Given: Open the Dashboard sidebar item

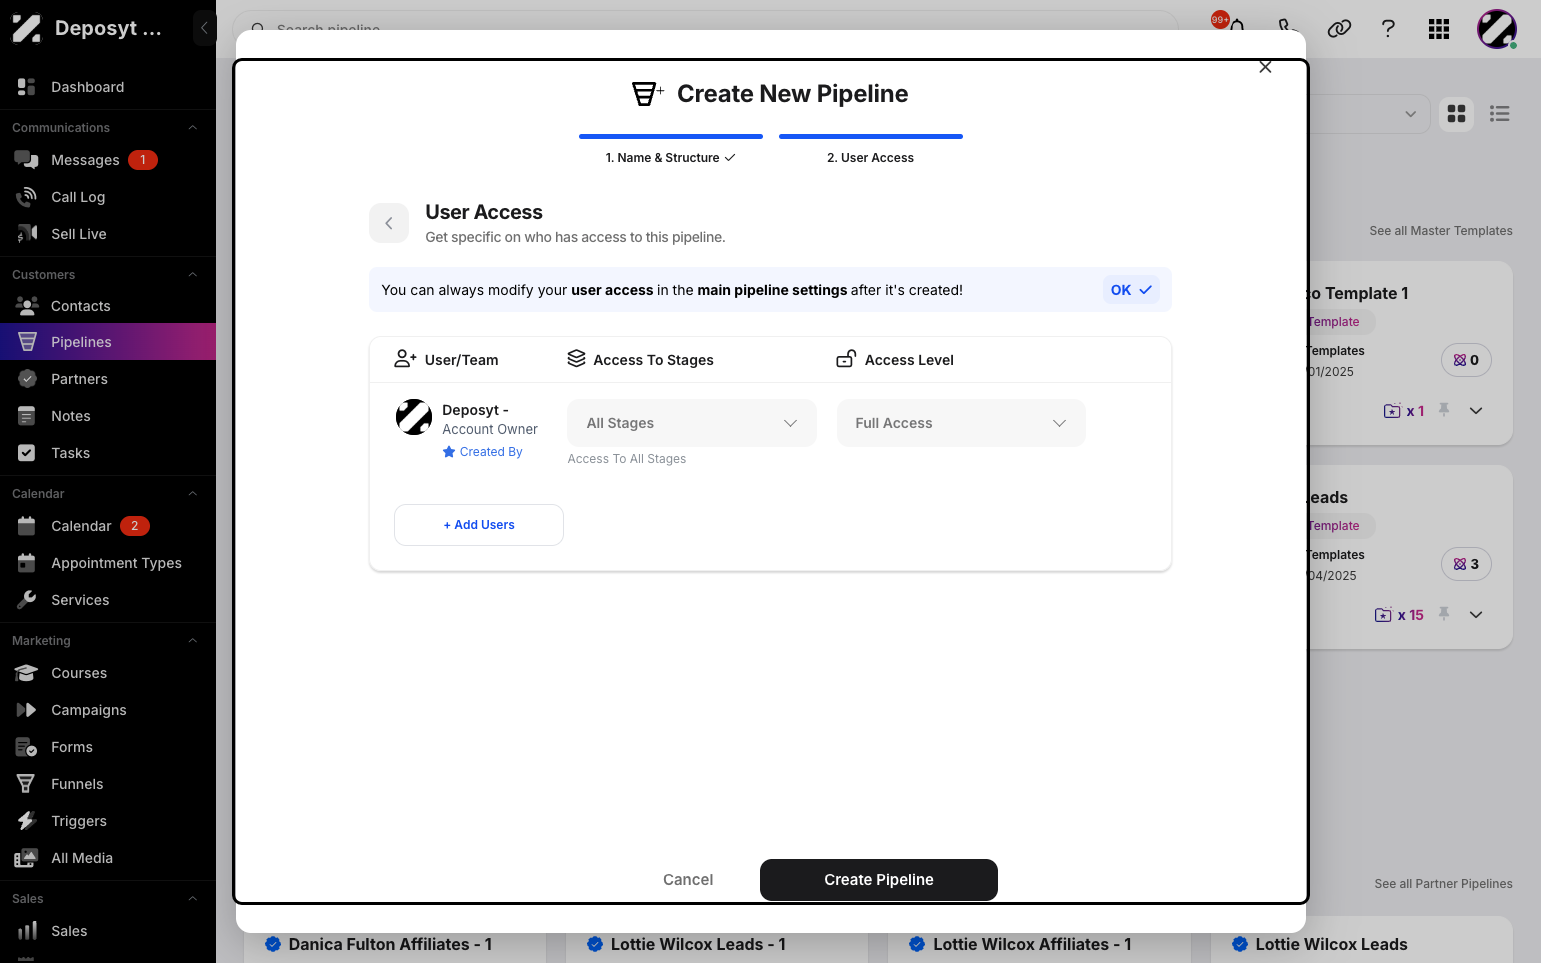Looking at the screenshot, I should coord(108,87).
